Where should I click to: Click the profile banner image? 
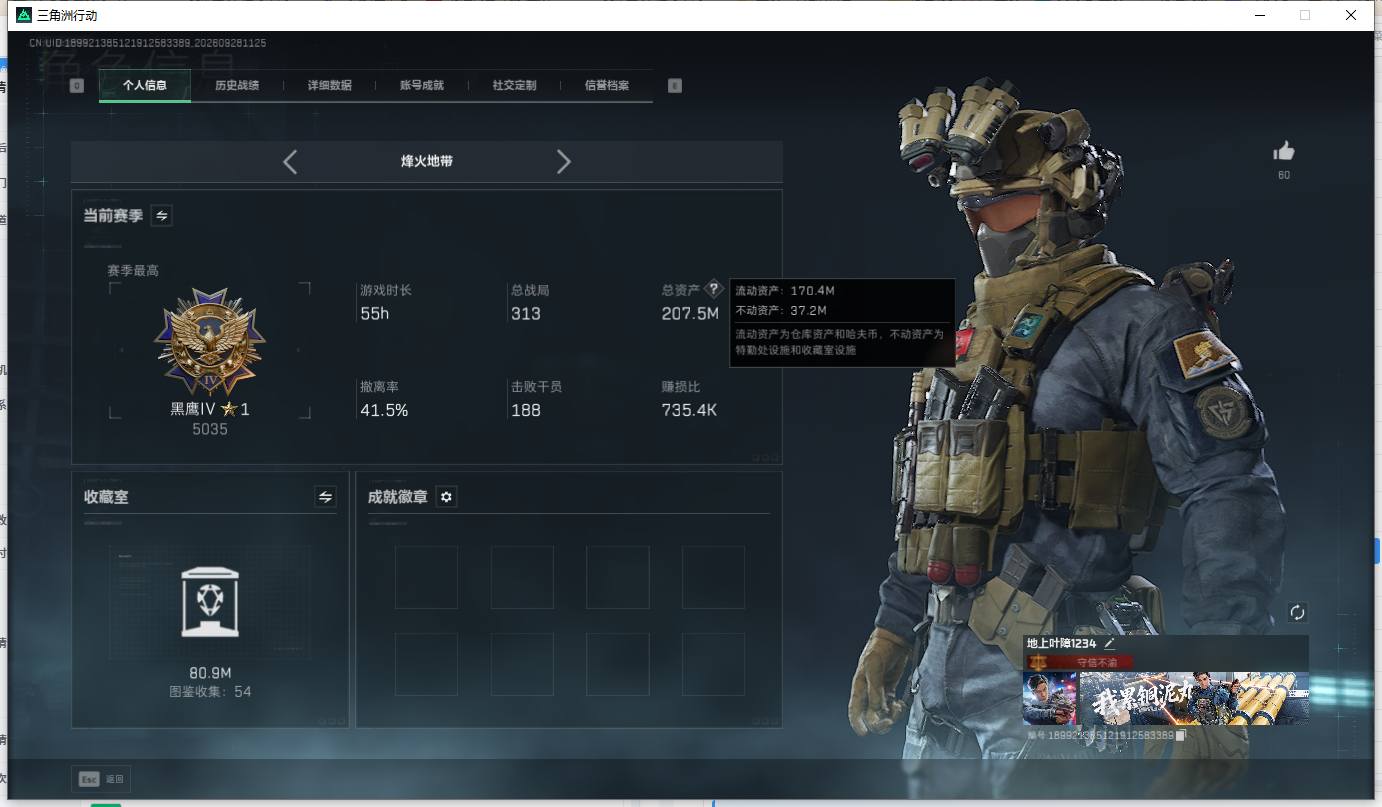1194,698
